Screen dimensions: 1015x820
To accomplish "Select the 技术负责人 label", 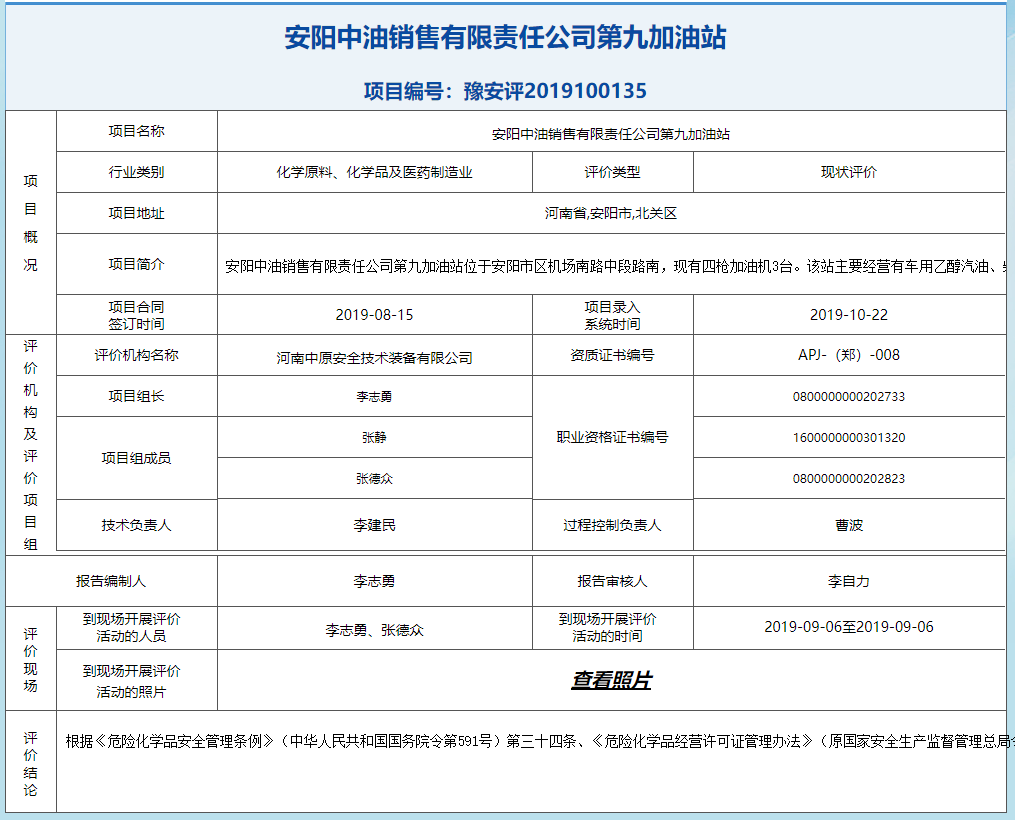I will click(x=137, y=525).
